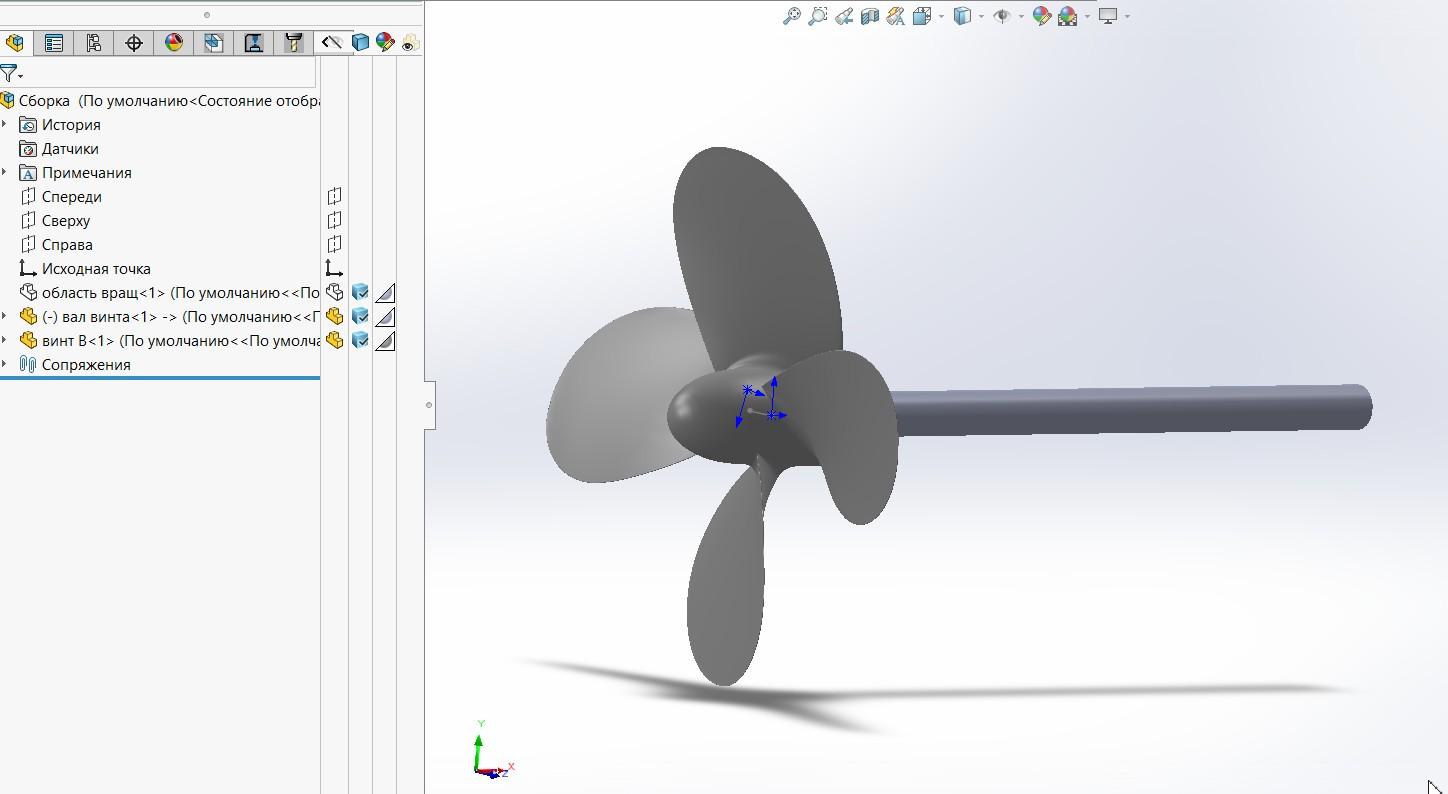Viewport: 1448px width, 794px height.
Task: Click the Zoom to Fit magnifier icon
Action: pyautogui.click(x=791, y=16)
